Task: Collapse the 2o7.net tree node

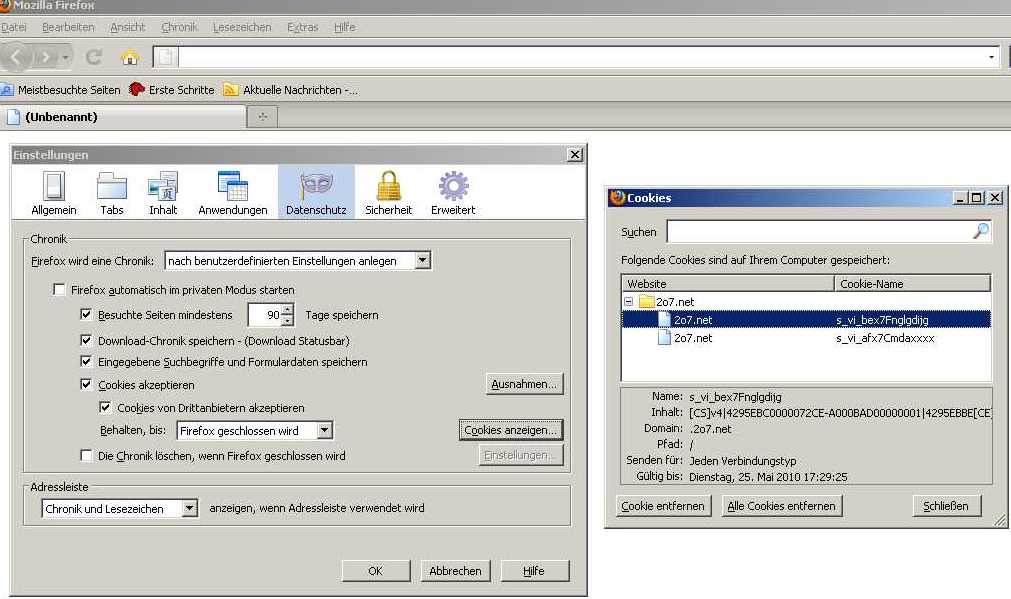Action: tap(629, 301)
